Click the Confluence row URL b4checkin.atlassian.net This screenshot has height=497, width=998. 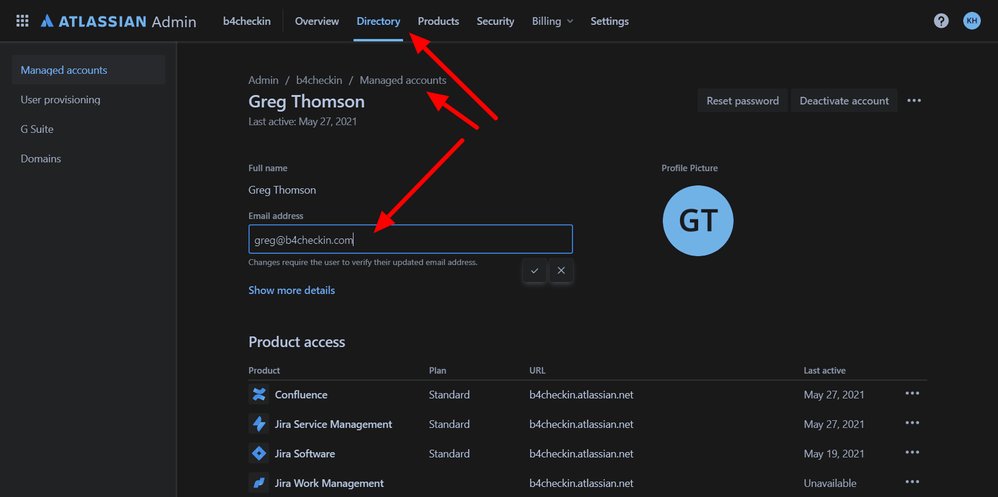click(x=581, y=395)
